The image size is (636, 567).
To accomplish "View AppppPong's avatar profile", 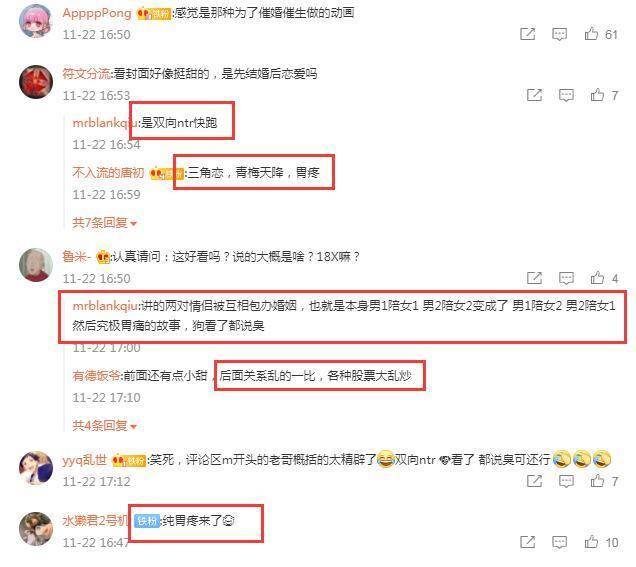I will (x=36, y=21).
